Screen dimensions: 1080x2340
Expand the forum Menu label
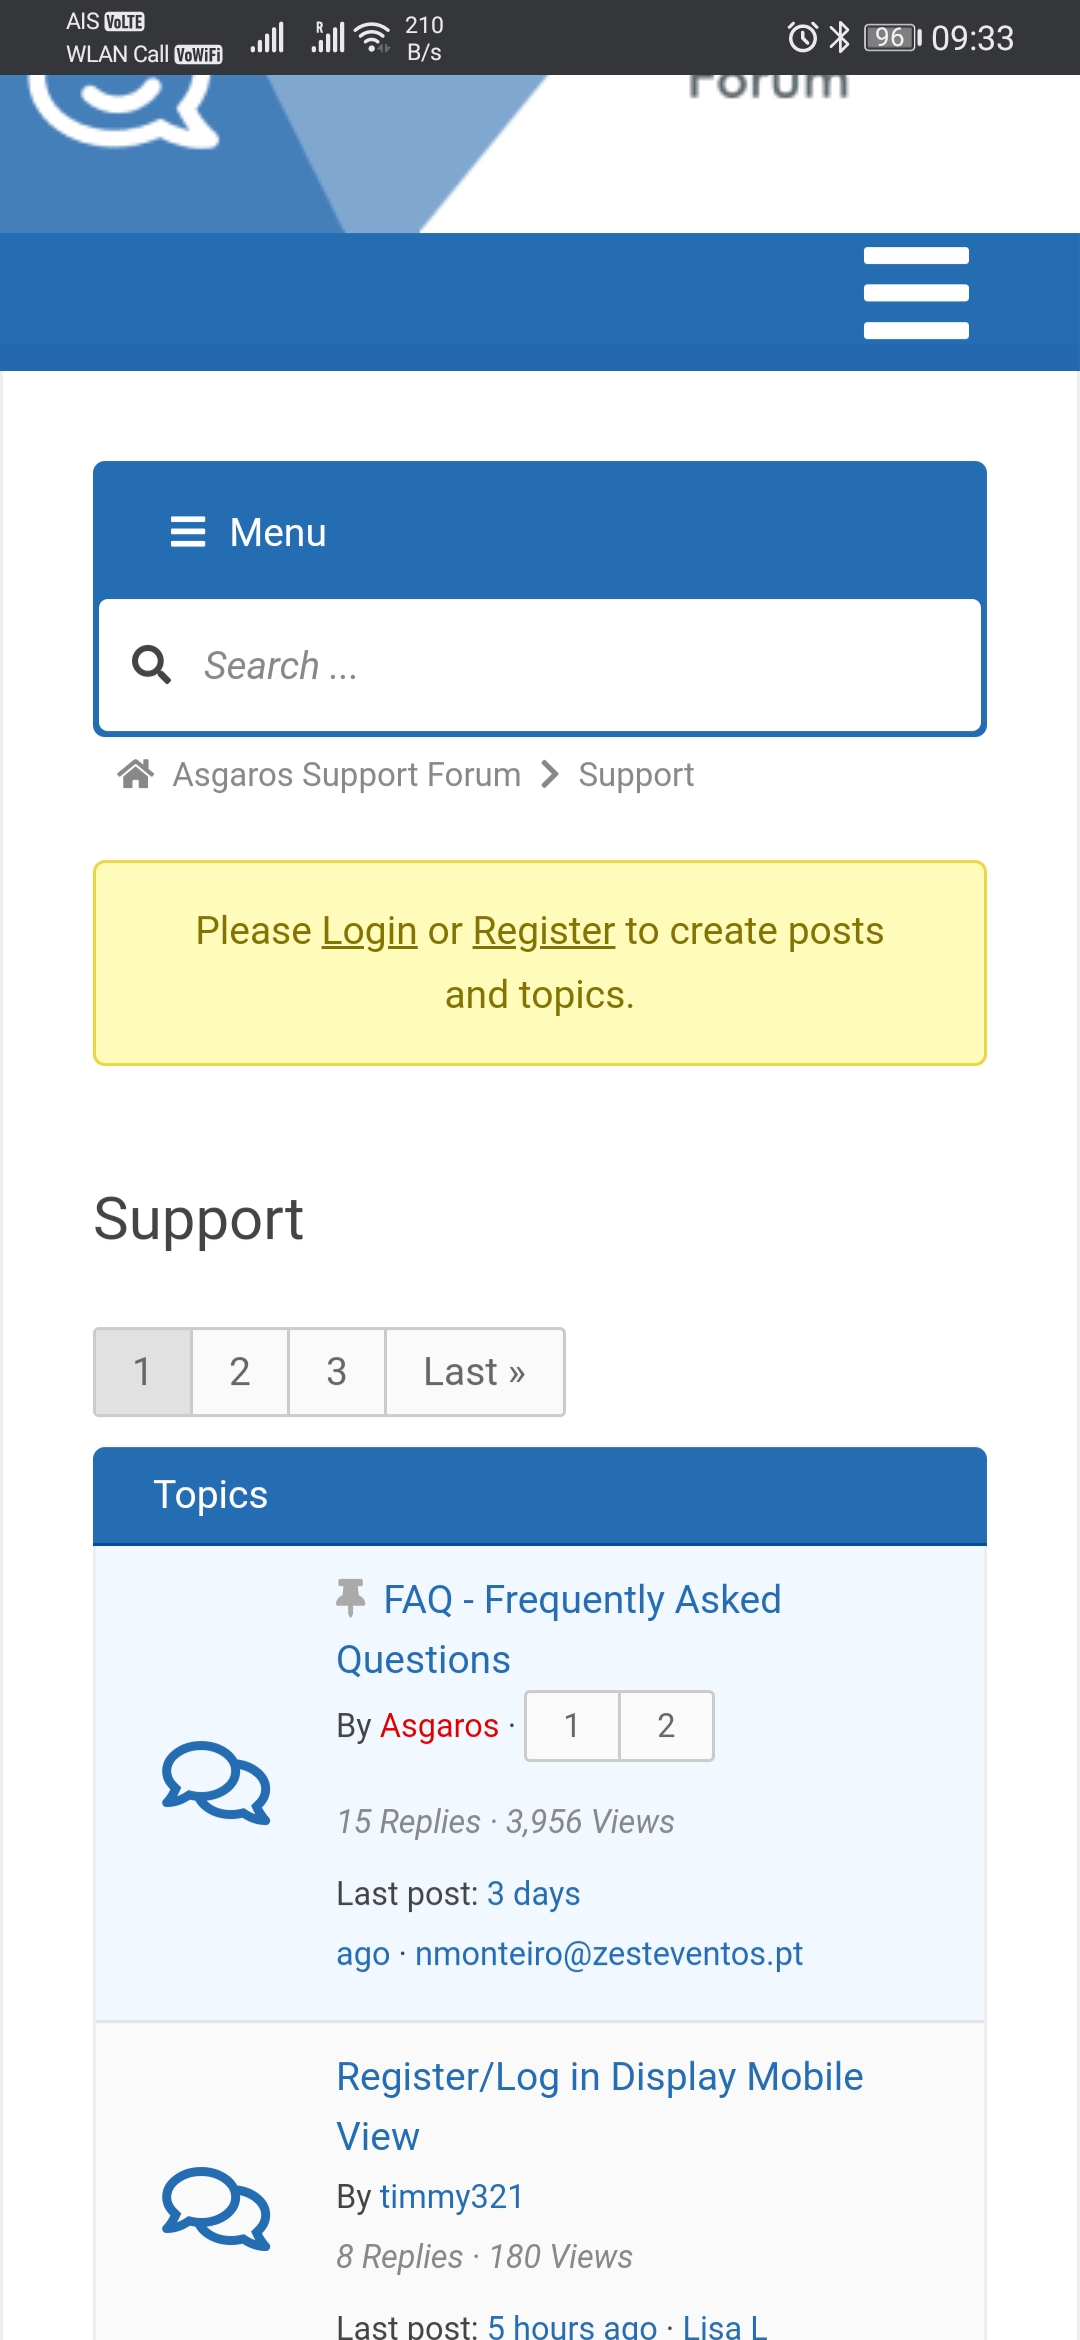[278, 533]
